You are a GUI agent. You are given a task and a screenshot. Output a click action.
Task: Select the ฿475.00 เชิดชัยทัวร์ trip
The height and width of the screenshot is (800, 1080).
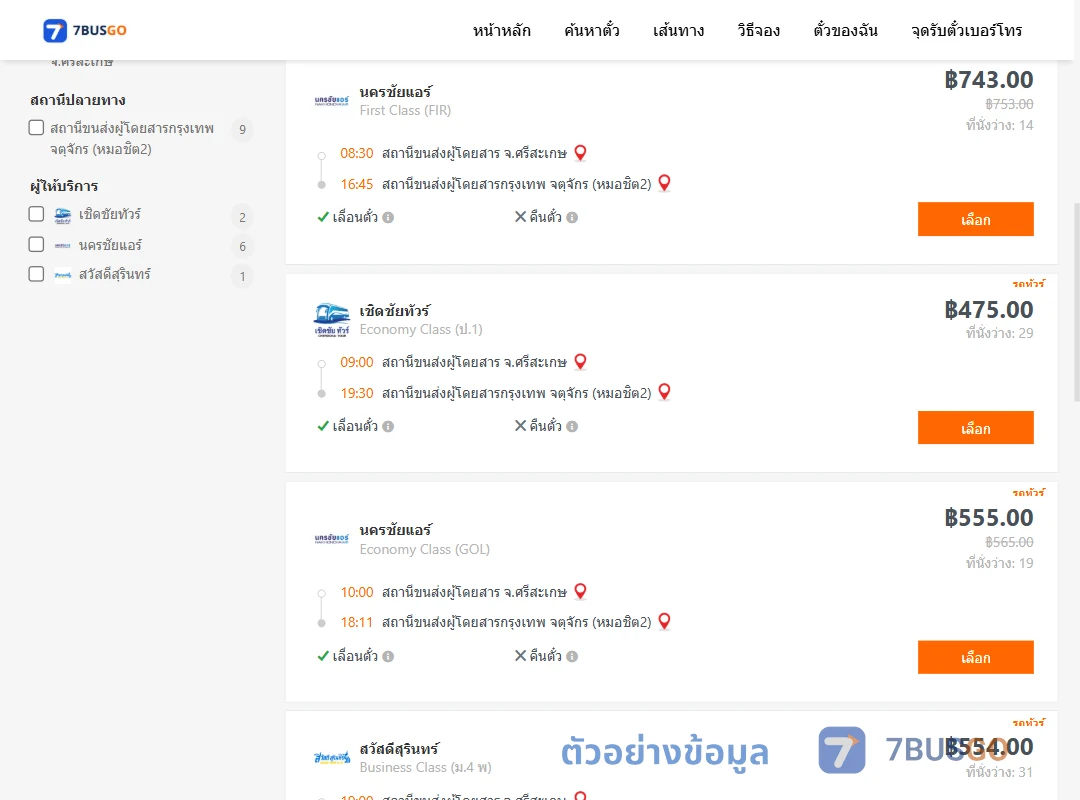tap(975, 428)
